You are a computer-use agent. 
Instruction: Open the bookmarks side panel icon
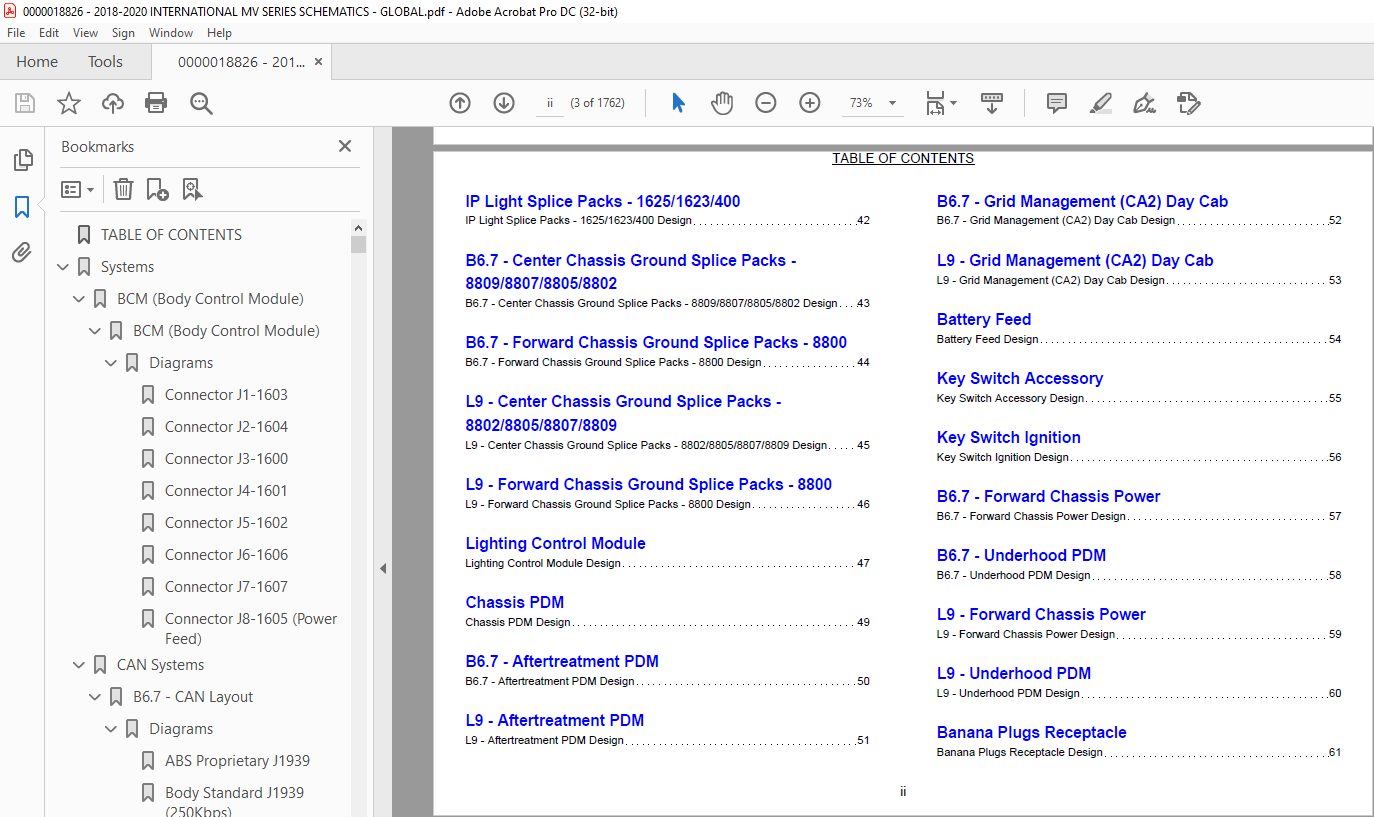pos(22,207)
